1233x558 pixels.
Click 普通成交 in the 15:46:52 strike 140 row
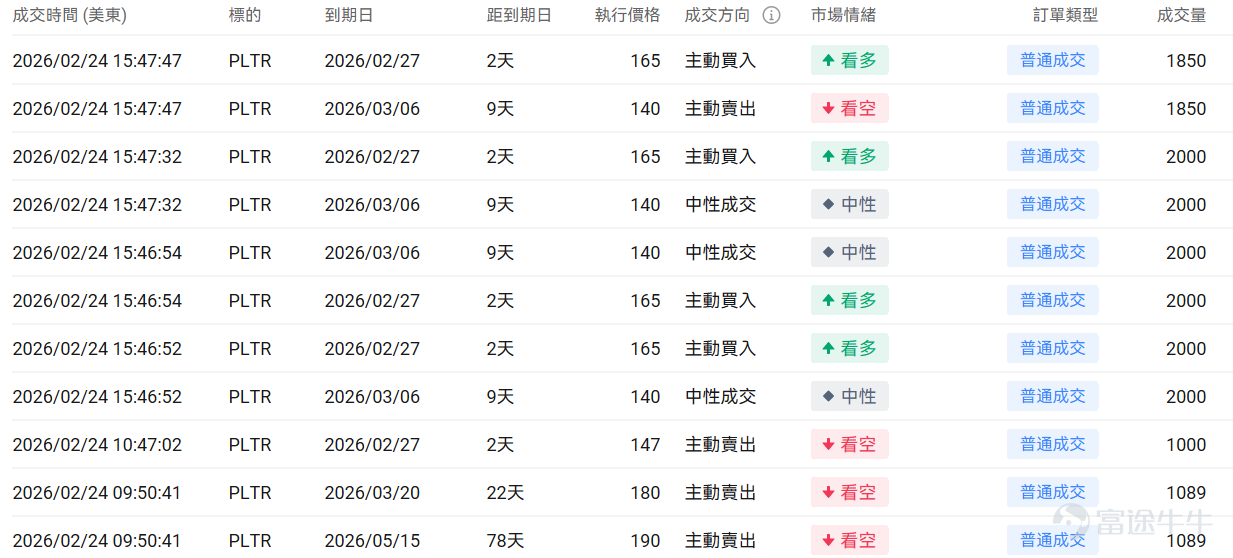1053,396
